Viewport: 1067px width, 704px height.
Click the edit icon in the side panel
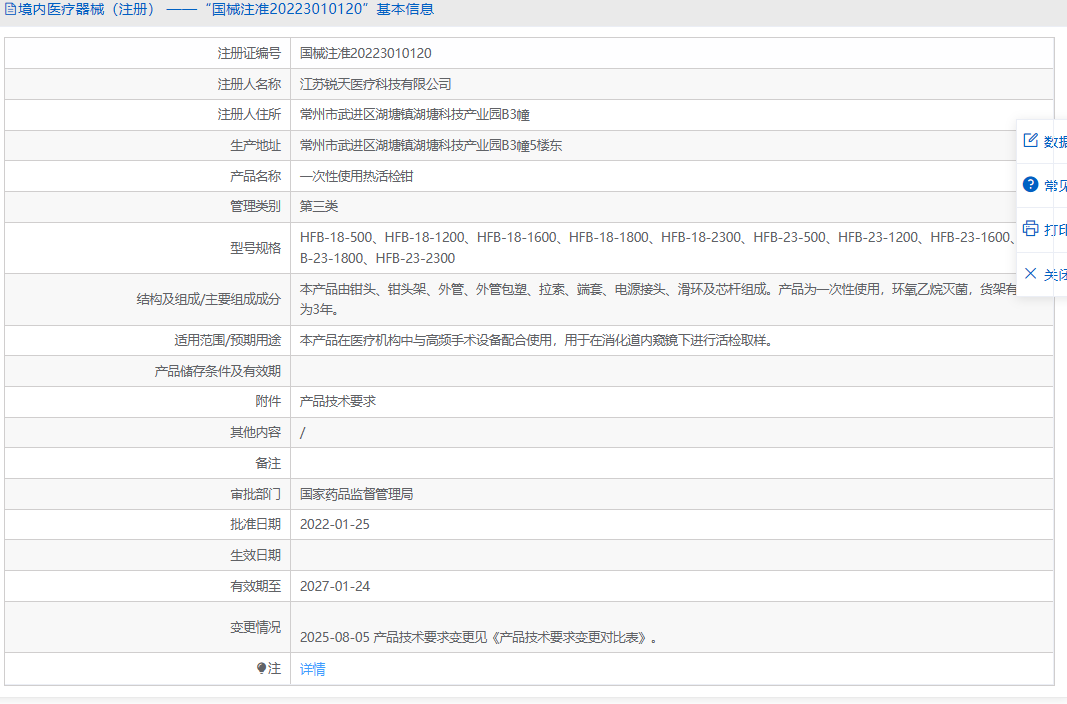1030,141
